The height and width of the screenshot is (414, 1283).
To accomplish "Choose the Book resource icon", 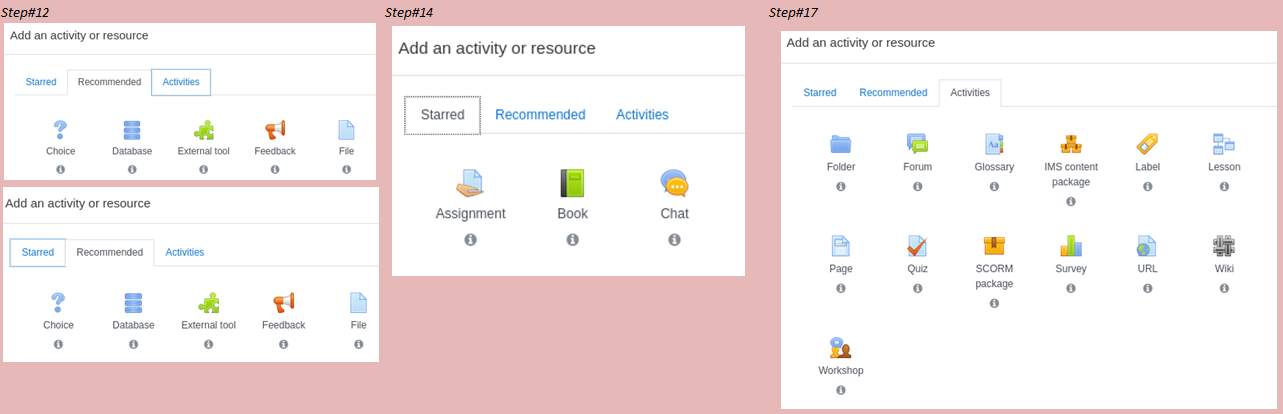I will click(x=572, y=183).
